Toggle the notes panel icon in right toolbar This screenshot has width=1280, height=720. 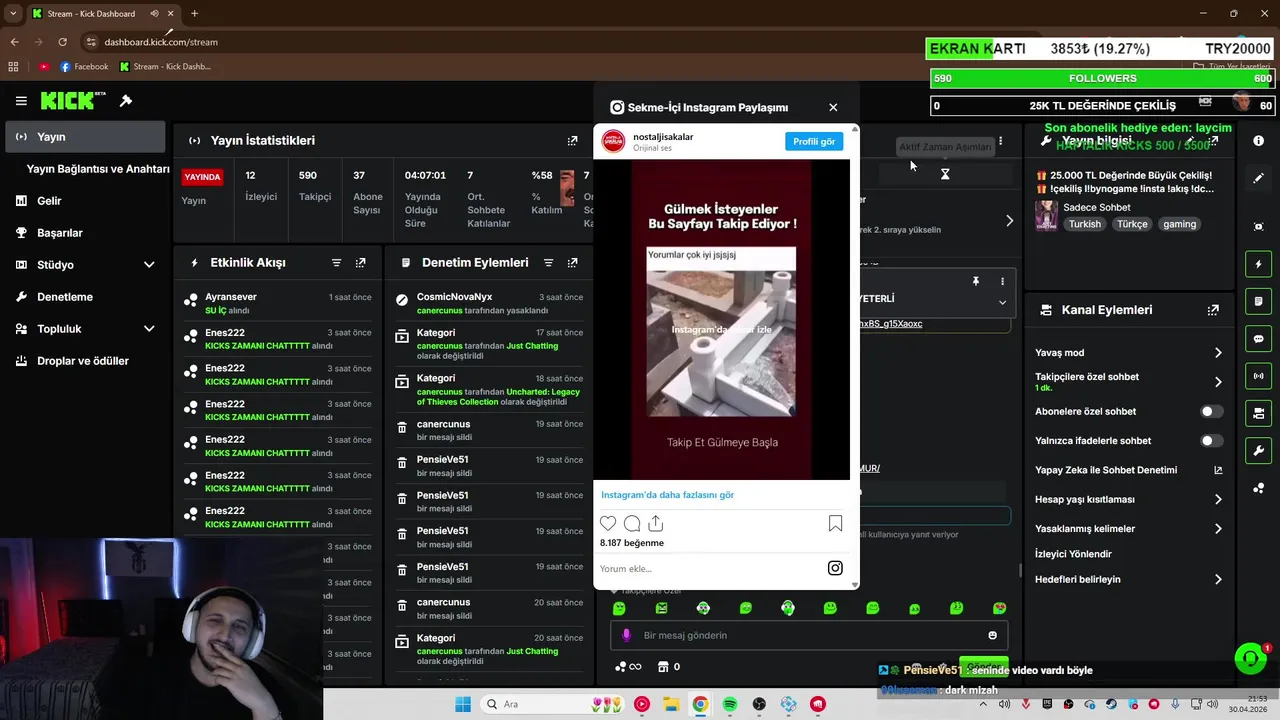1258,301
